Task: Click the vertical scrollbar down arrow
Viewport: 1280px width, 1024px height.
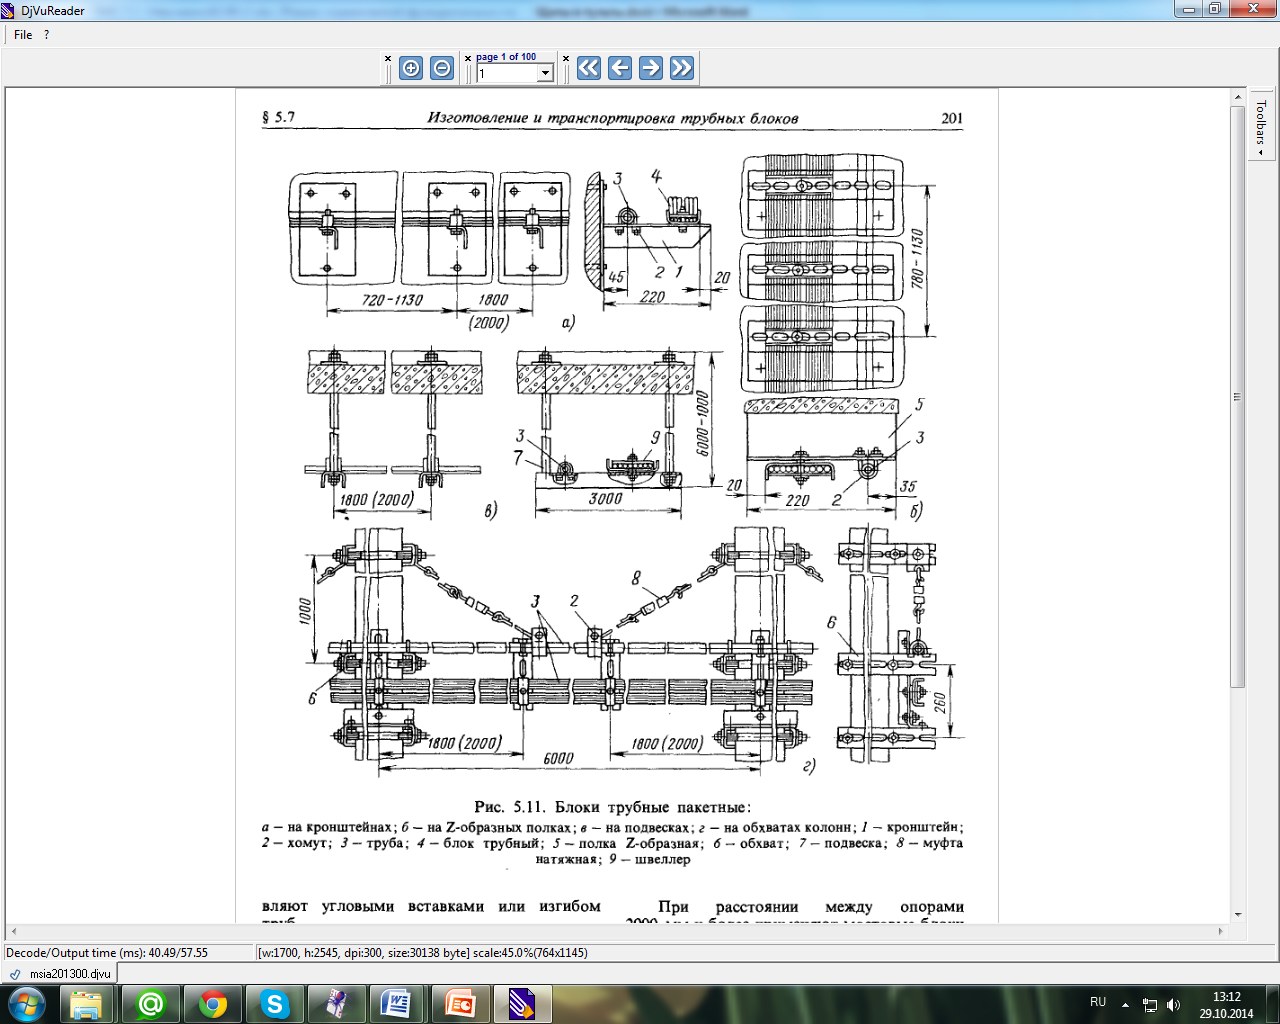Action: [x=1238, y=914]
